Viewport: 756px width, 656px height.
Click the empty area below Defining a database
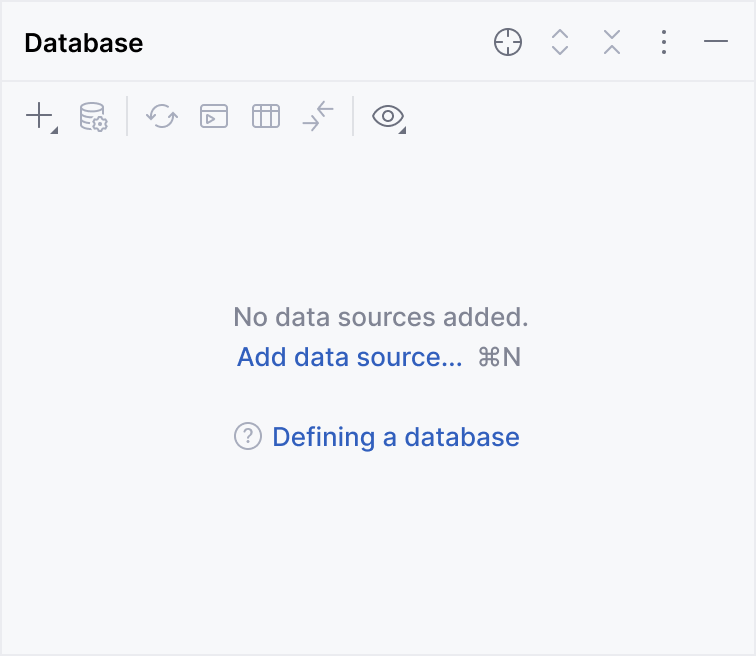tap(378, 550)
